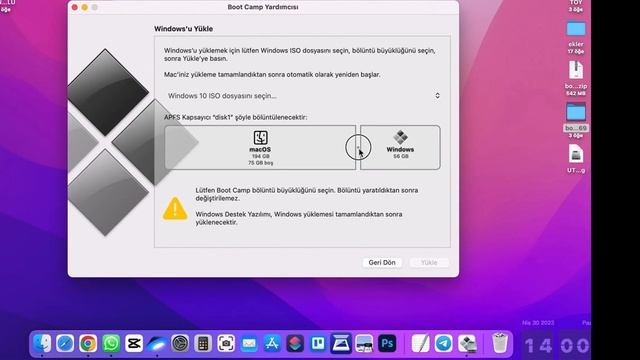
Task: Click the yellow warning triangle icon
Action: point(175,209)
